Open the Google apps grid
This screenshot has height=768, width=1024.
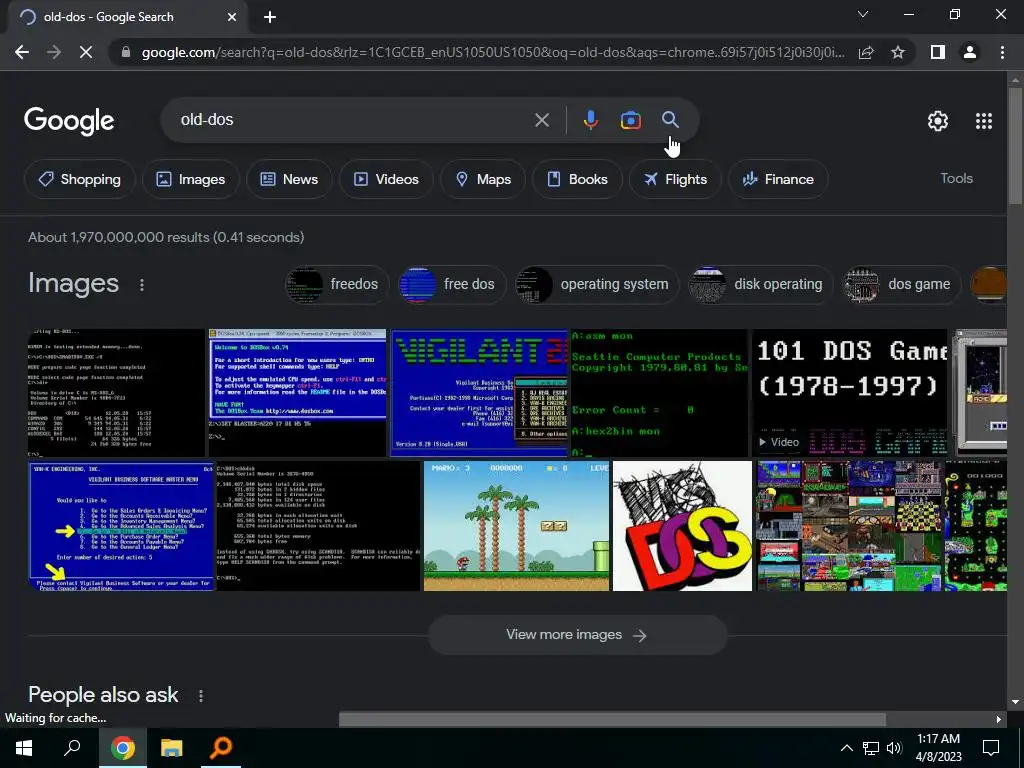tap(984, 121)
